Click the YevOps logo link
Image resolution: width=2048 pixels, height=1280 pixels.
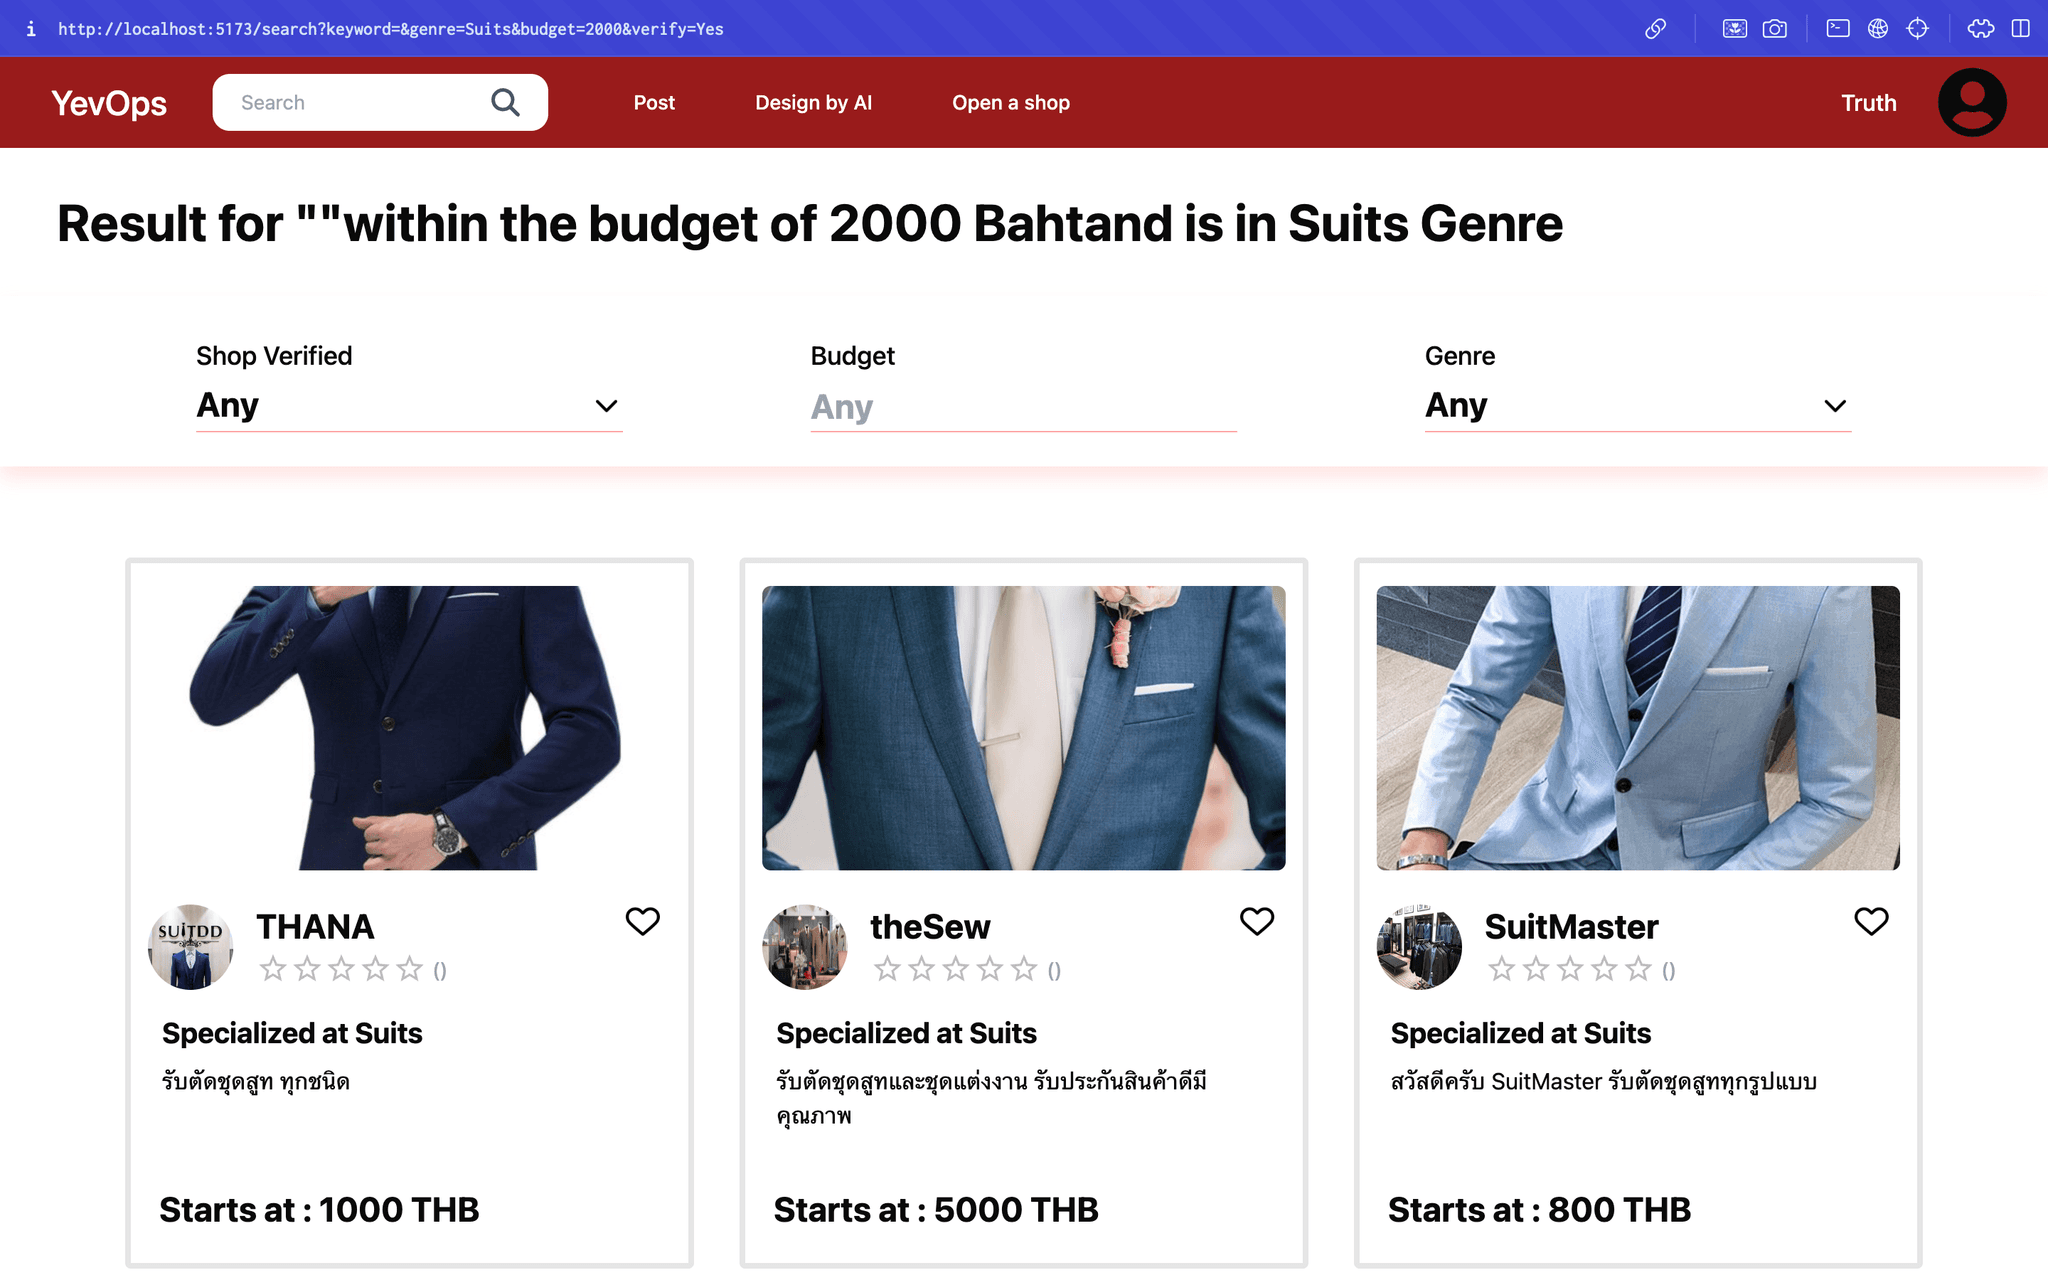(109, 103)
